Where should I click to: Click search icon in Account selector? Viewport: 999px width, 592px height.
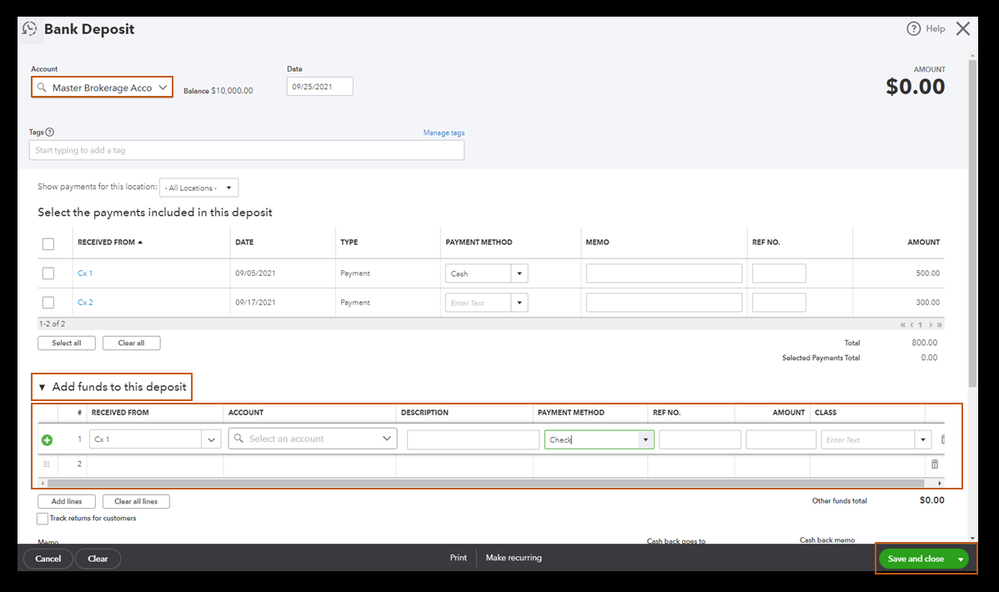(41, 87)
